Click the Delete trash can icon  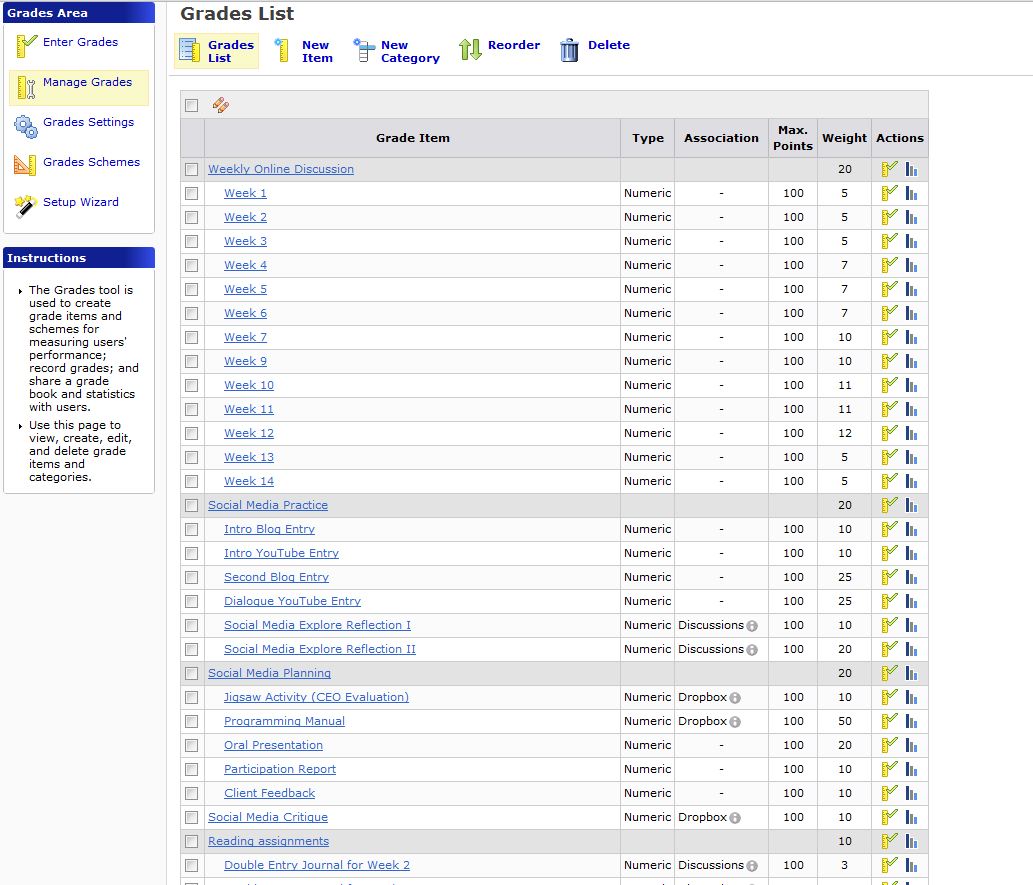click(570, 50)
